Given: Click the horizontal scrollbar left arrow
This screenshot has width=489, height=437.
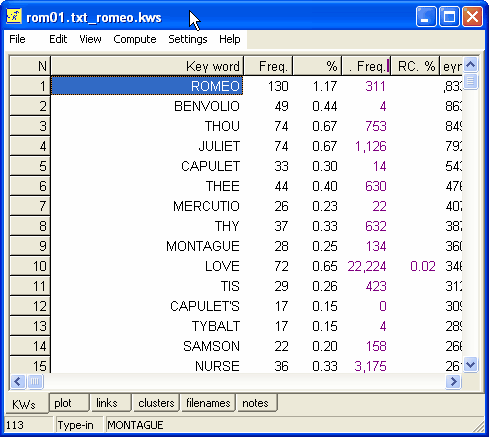Looking at the screenshot, I should (18, 381).
